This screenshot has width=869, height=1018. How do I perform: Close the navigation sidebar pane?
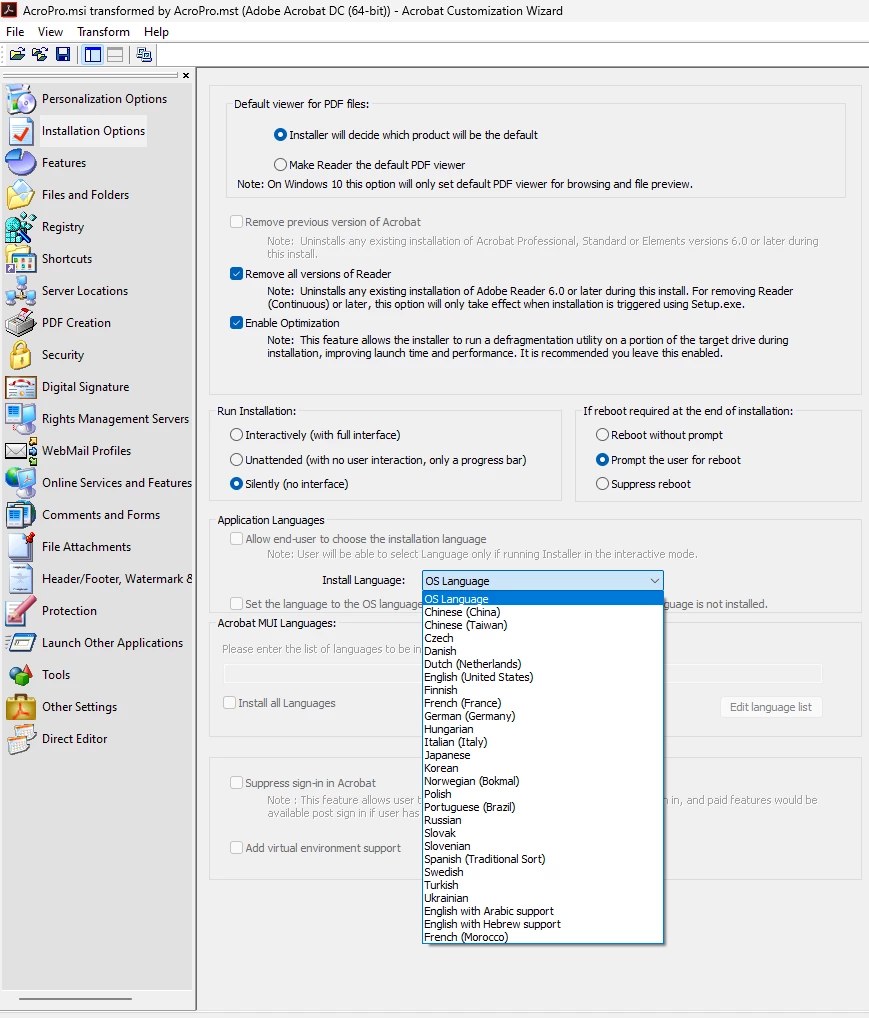(186, 75)
